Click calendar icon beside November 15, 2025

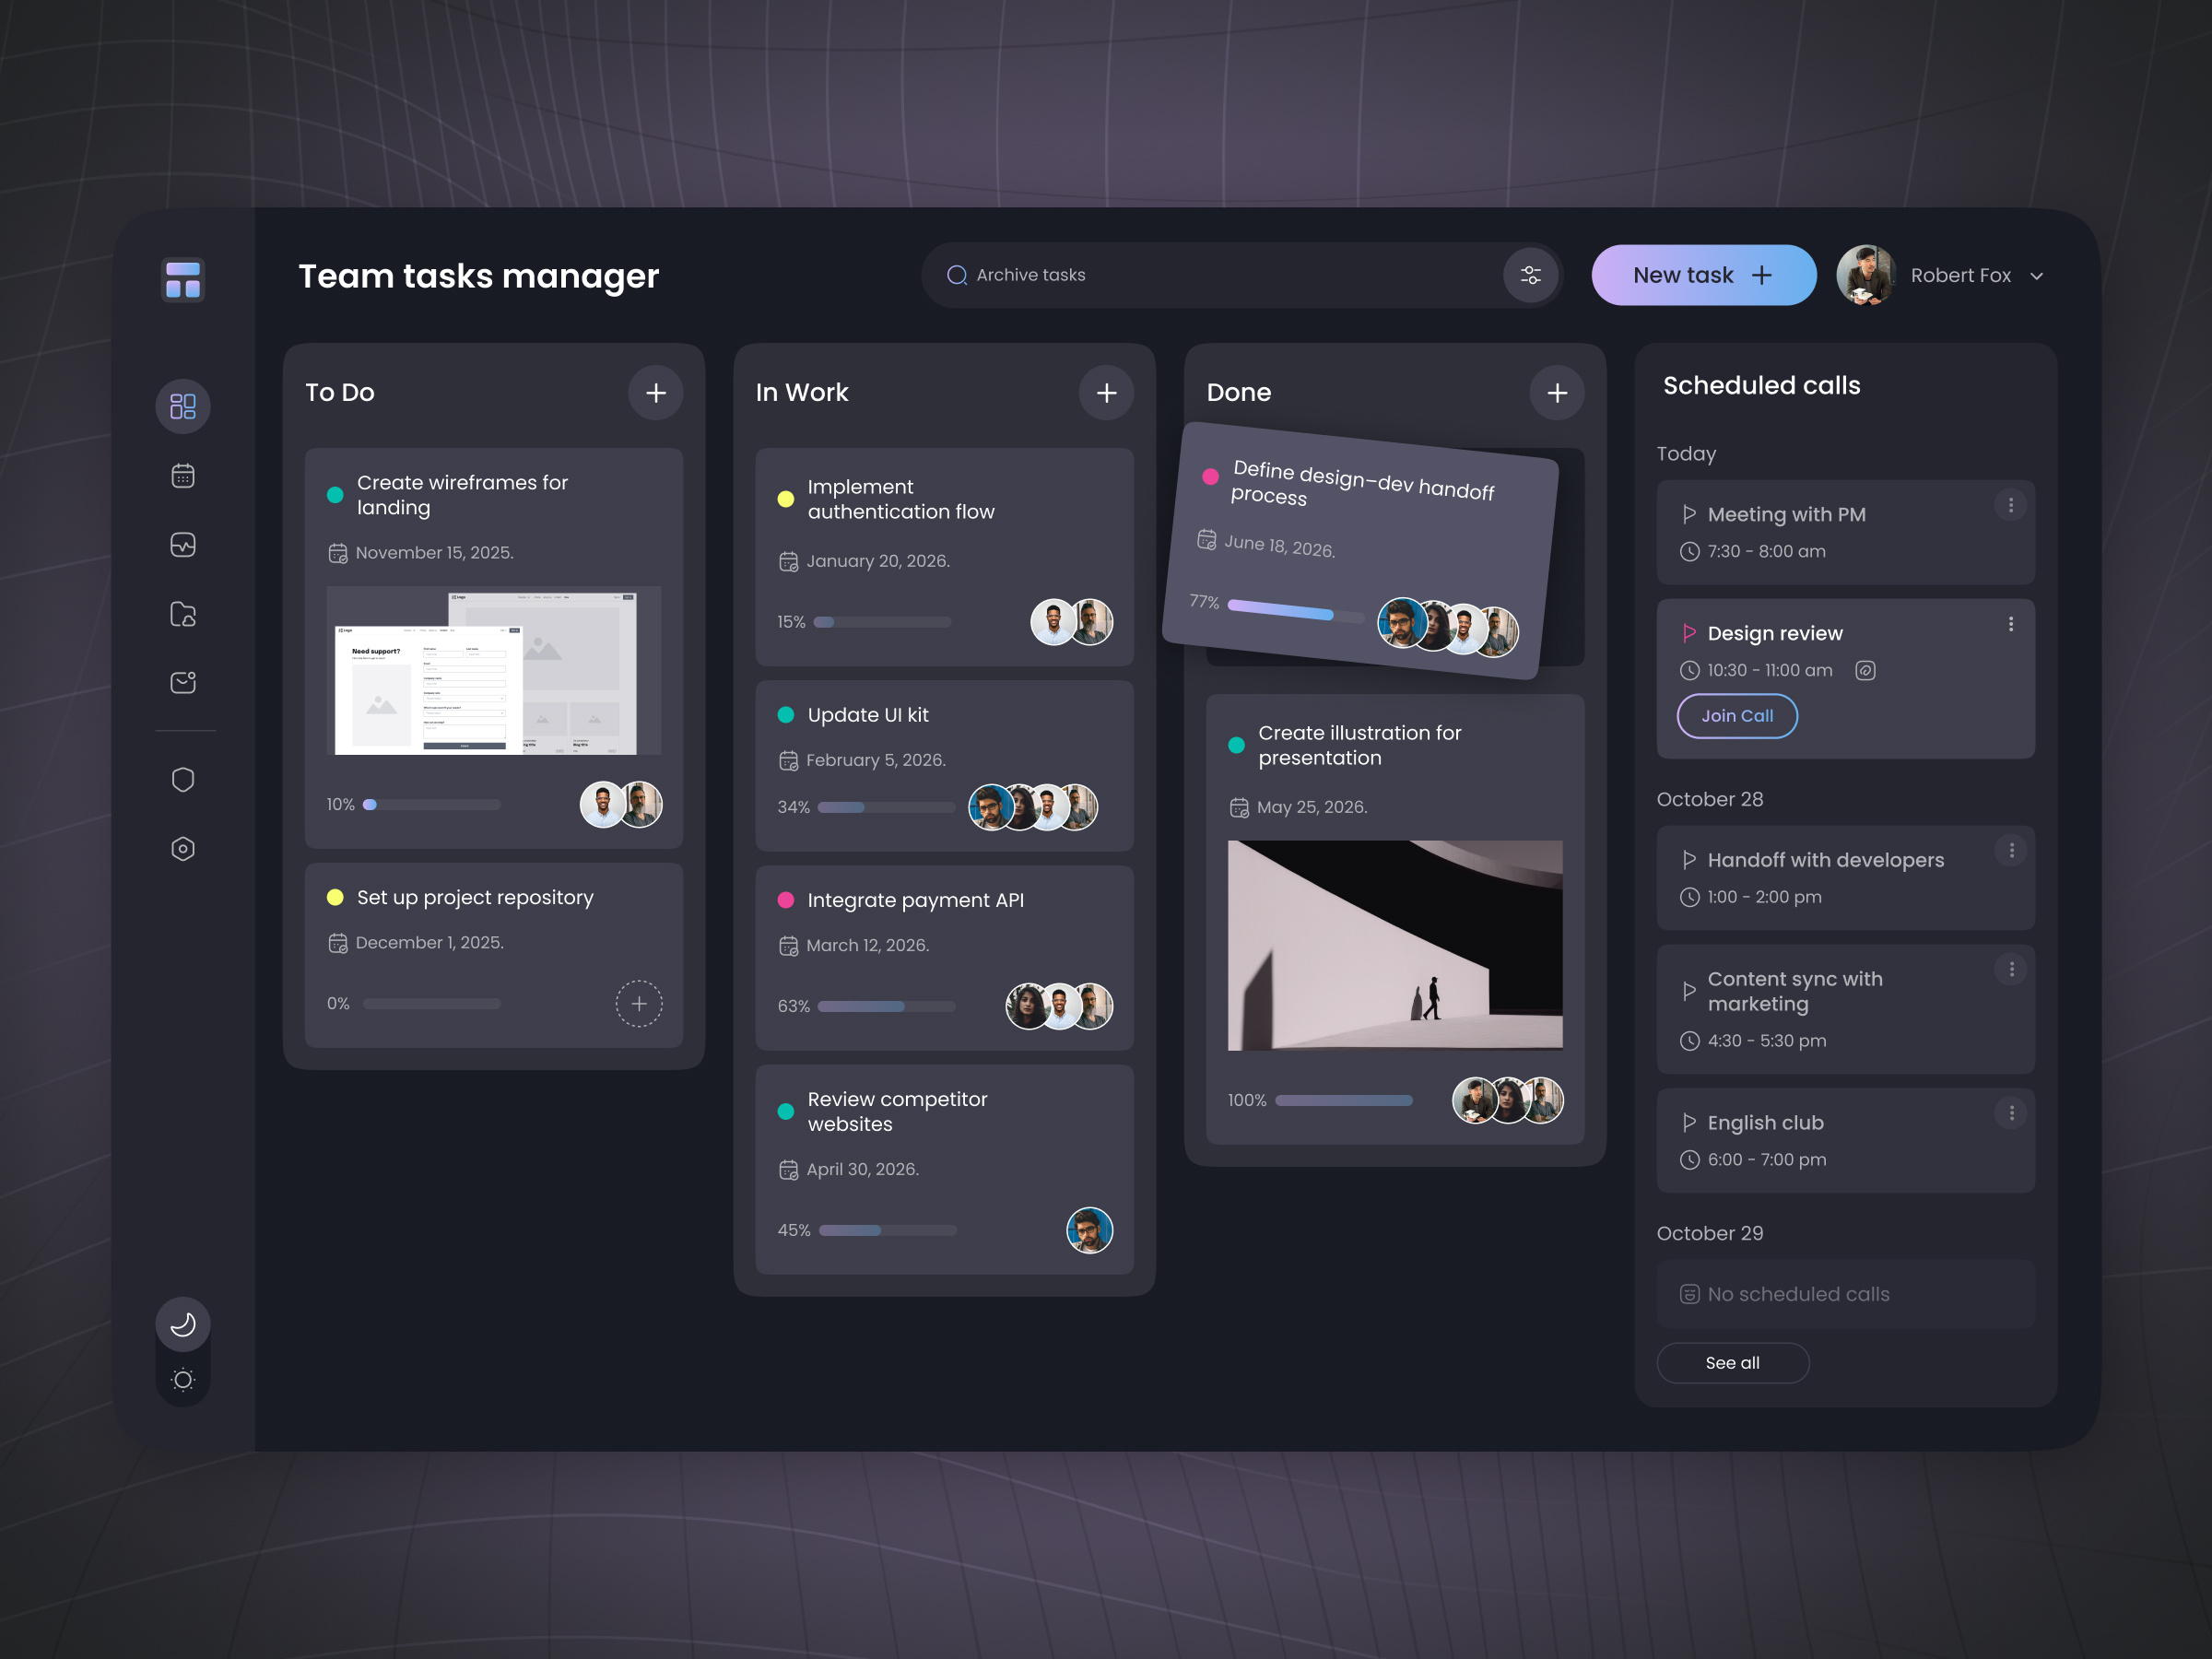click(338, 553)
